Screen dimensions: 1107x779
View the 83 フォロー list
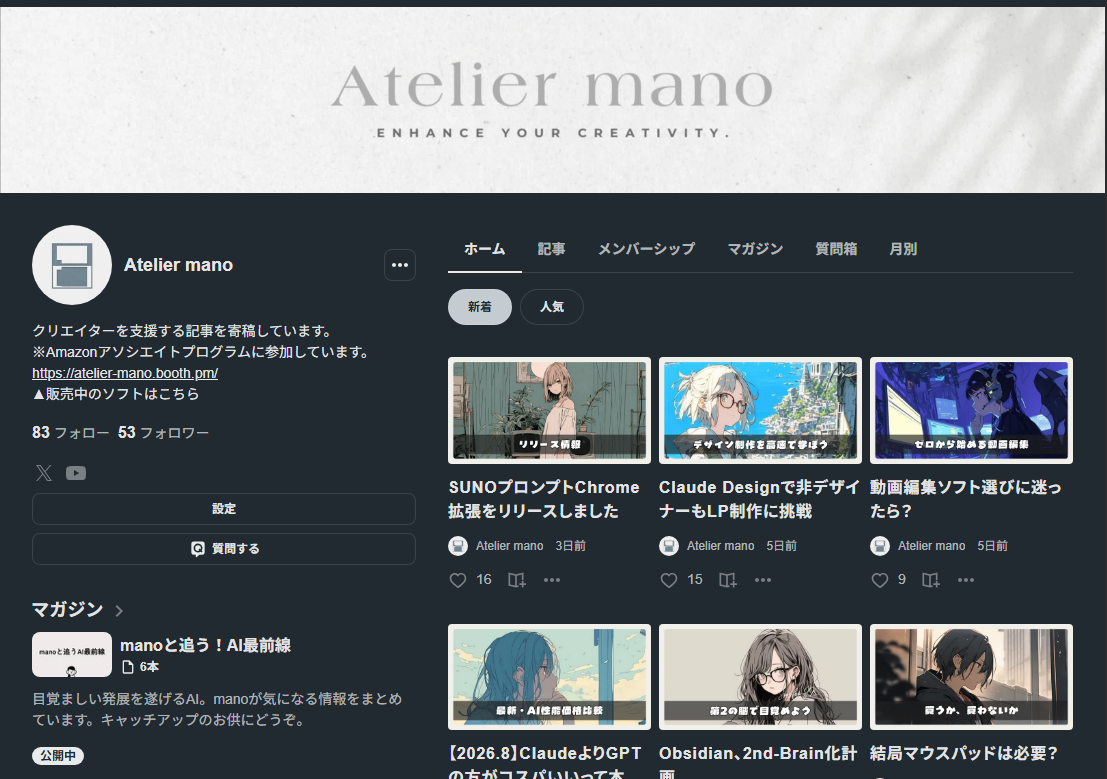[71, 432]
